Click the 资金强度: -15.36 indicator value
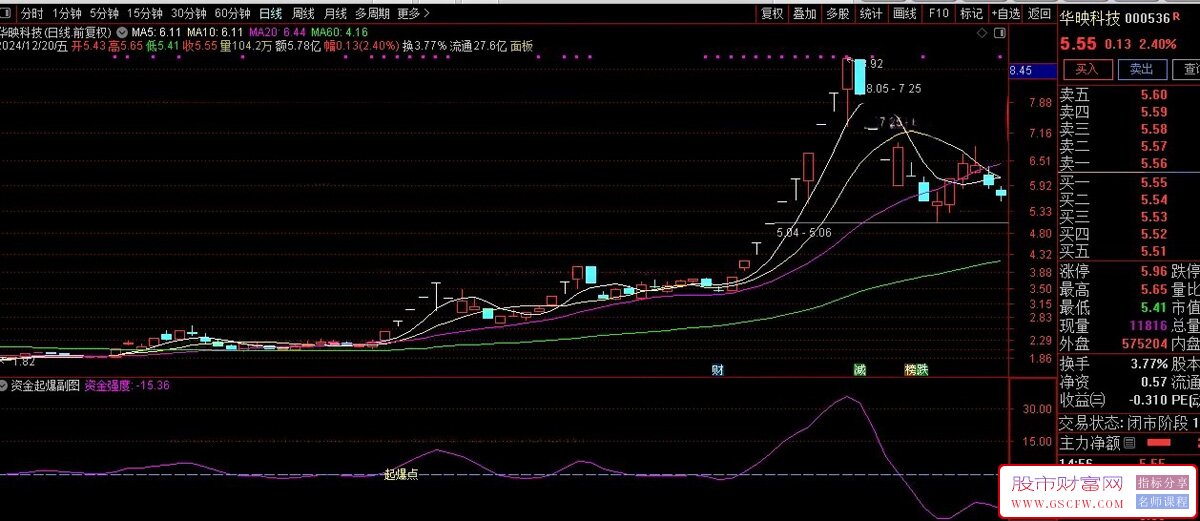 [125, 384]
